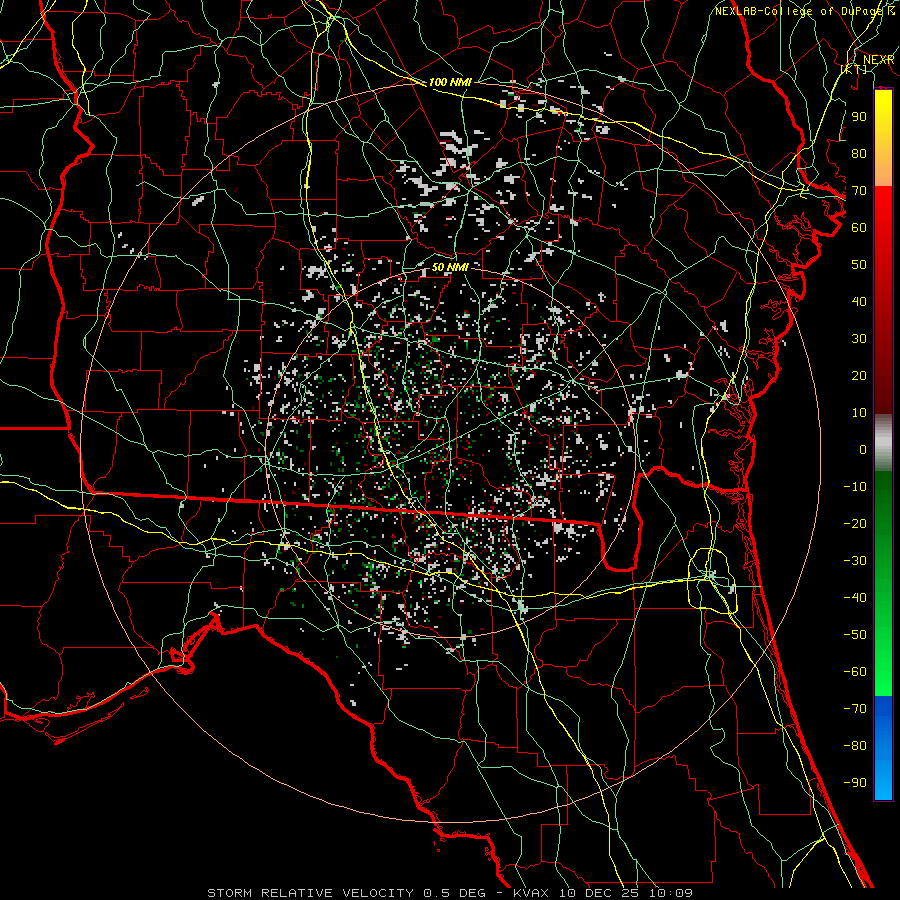Viewport: 900px width, 900px height.
Task: Click the -10 value on the scale
Action: (x=855, y=487)
